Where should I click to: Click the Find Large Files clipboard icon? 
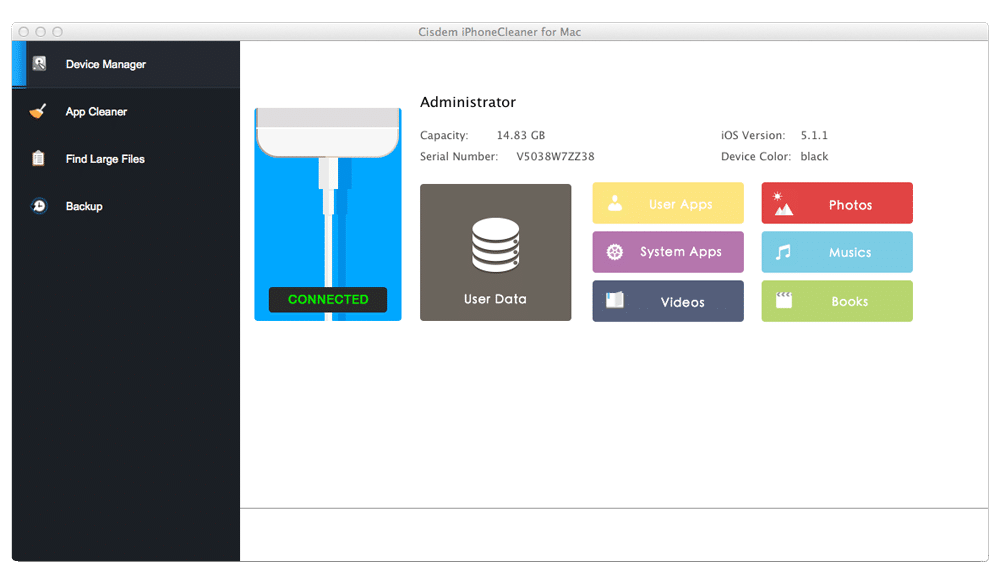38,158
